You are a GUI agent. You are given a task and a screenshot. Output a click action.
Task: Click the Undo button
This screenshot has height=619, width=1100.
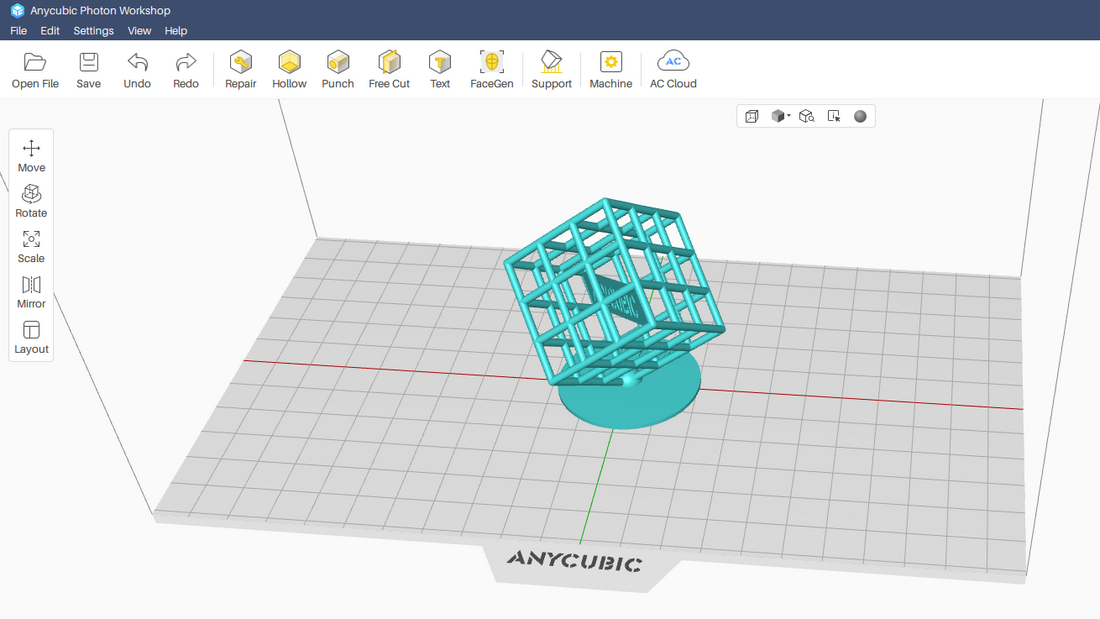click(x=137, y=68)
